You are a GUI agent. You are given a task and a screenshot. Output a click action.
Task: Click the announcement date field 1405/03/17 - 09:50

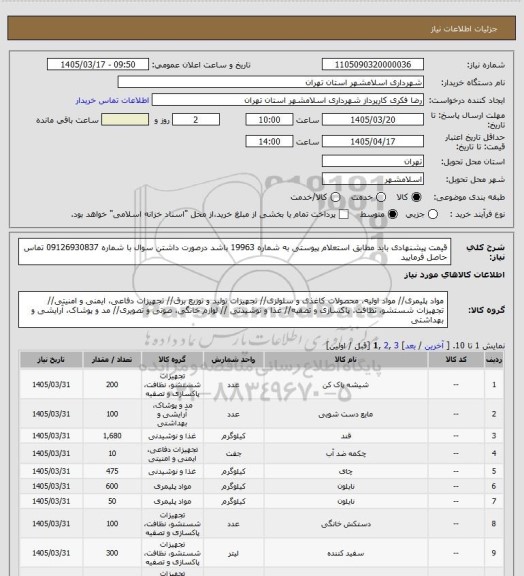[98, 64]
